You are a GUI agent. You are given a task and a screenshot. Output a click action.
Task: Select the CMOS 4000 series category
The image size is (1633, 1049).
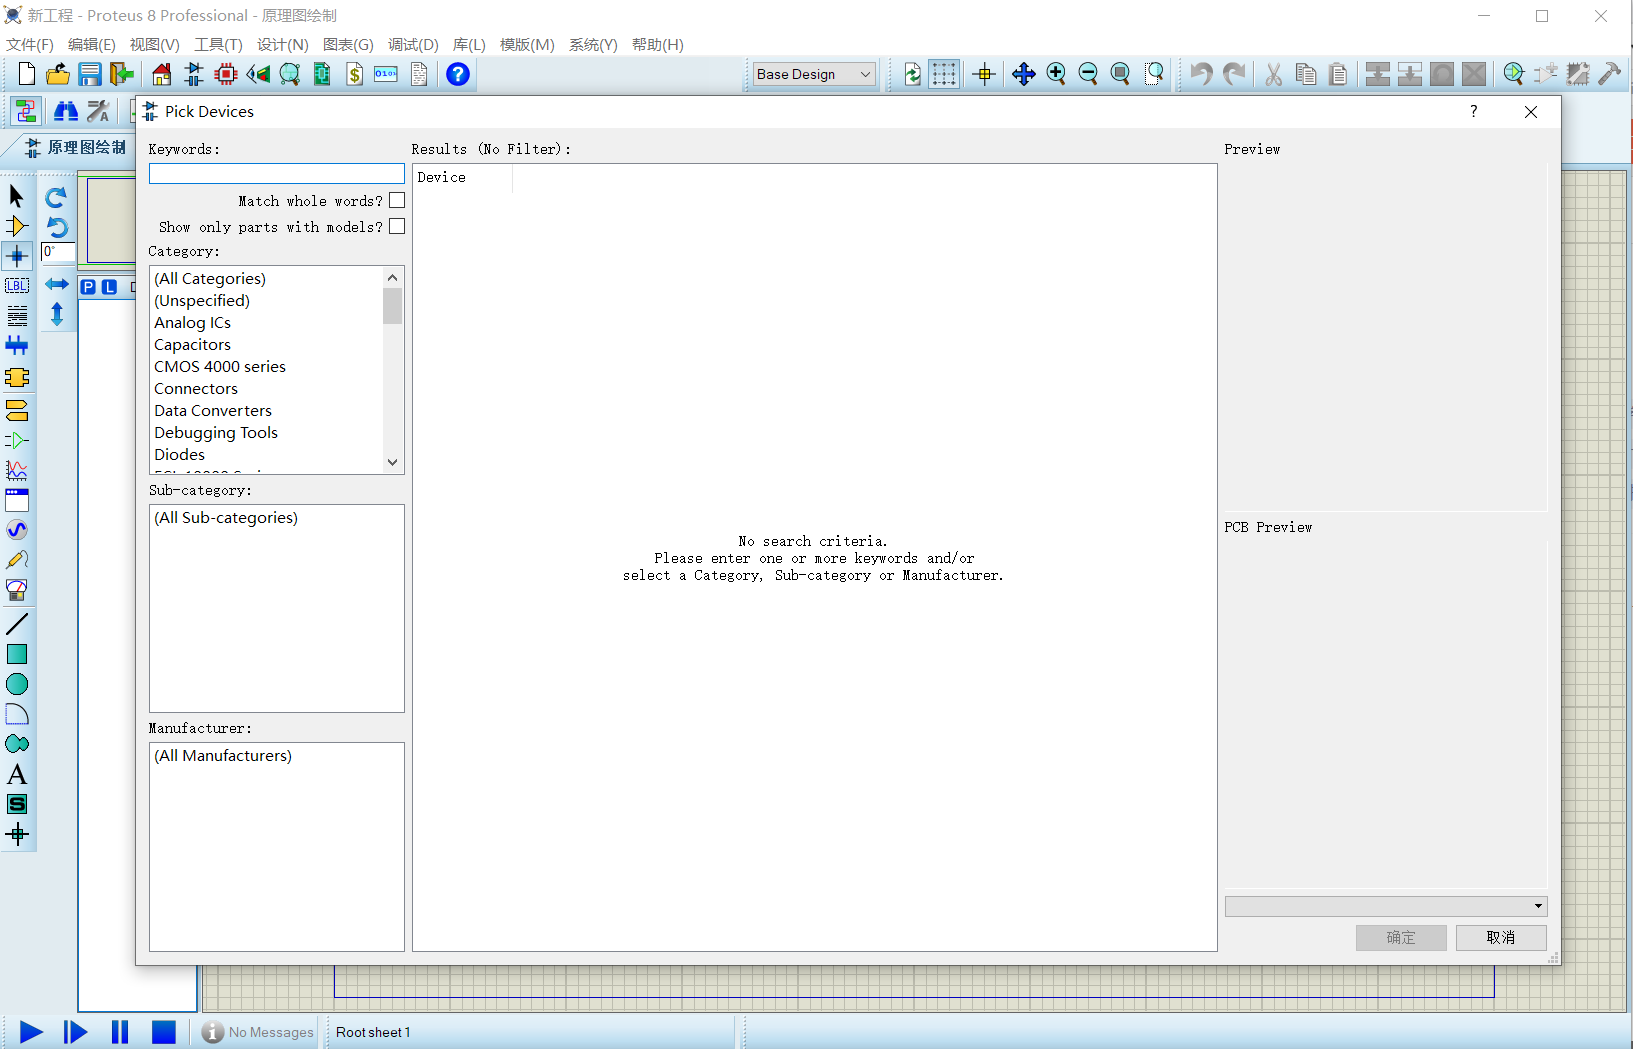click(x=220, y=367)
